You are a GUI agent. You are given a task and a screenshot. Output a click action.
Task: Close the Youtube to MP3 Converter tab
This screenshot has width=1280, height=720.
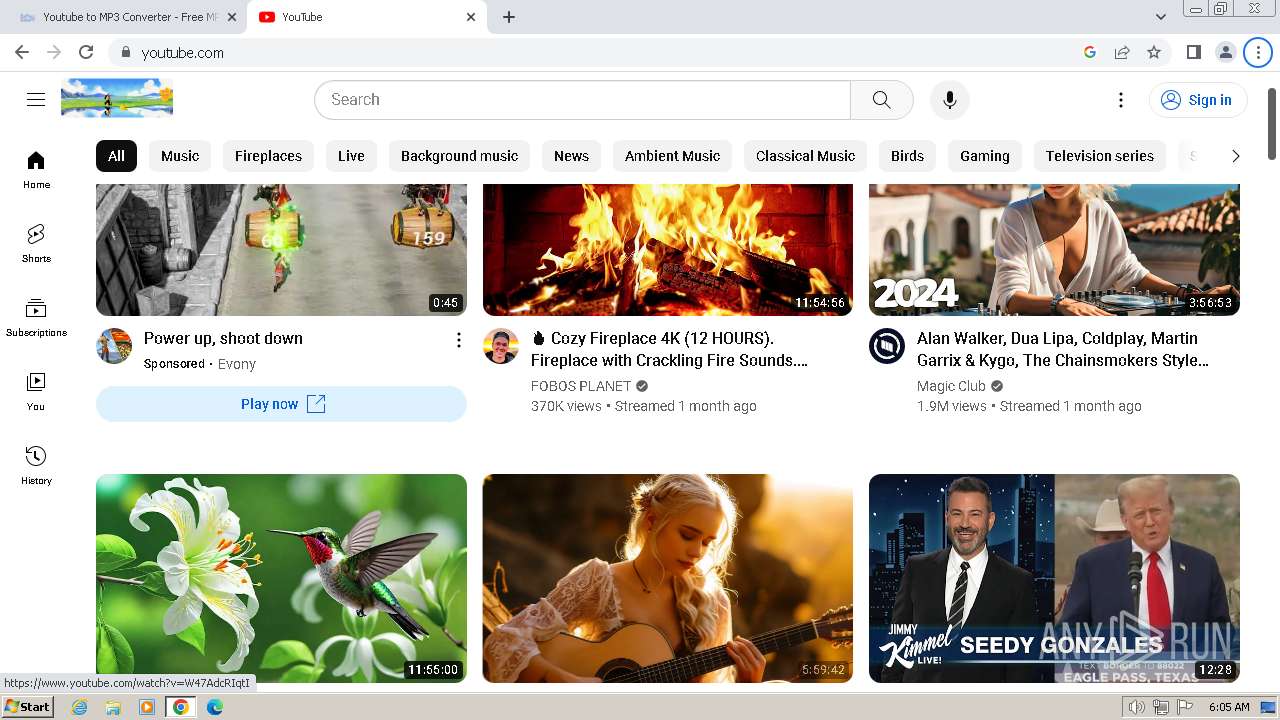(x=232, y=17)
